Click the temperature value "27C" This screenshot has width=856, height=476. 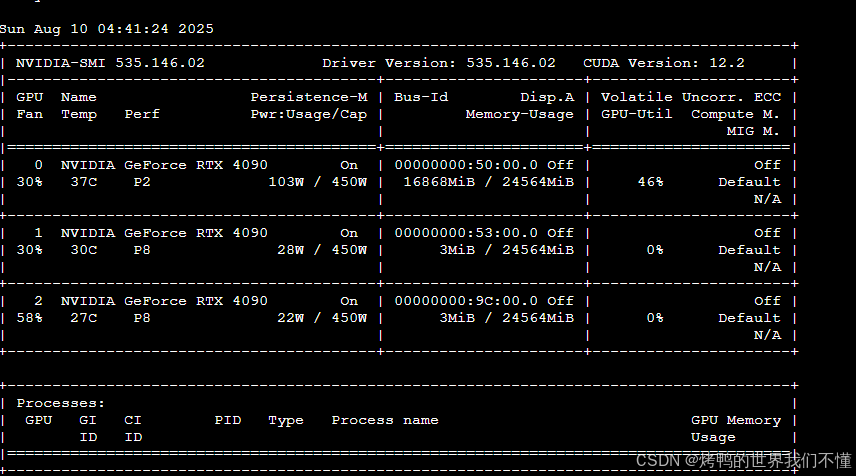84,318
